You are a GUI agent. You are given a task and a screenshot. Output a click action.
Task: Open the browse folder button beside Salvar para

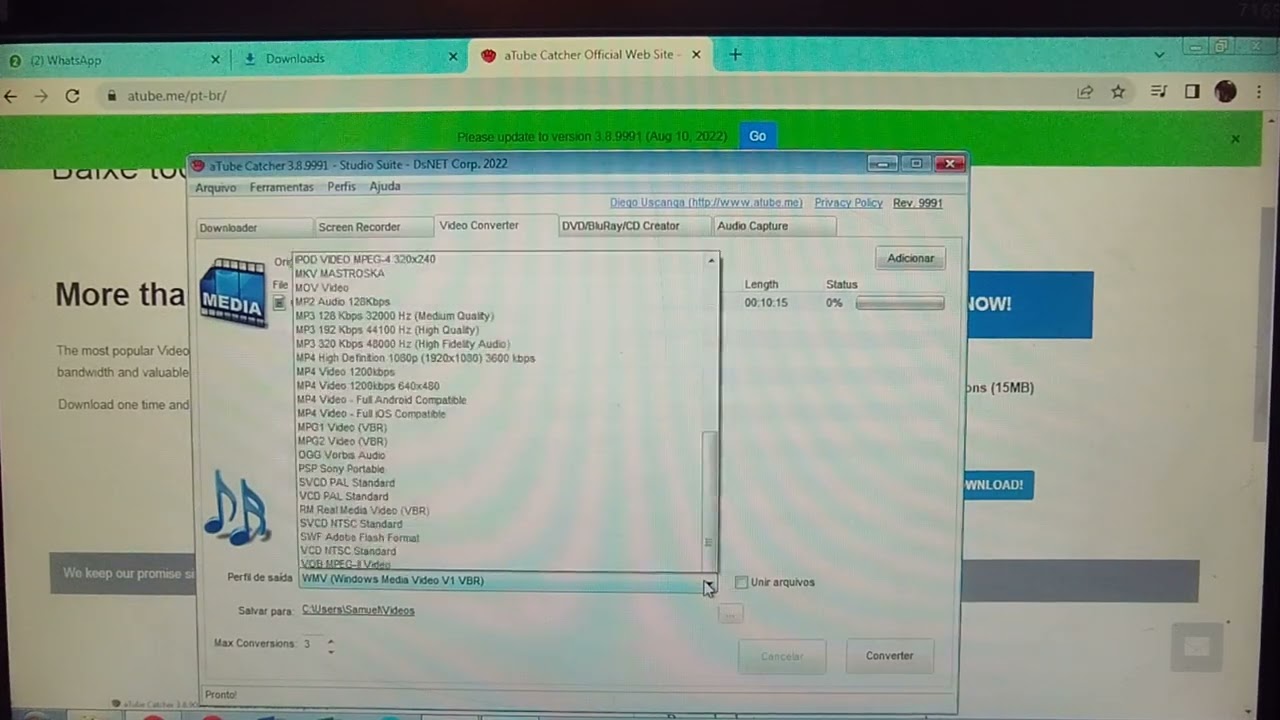730,614
